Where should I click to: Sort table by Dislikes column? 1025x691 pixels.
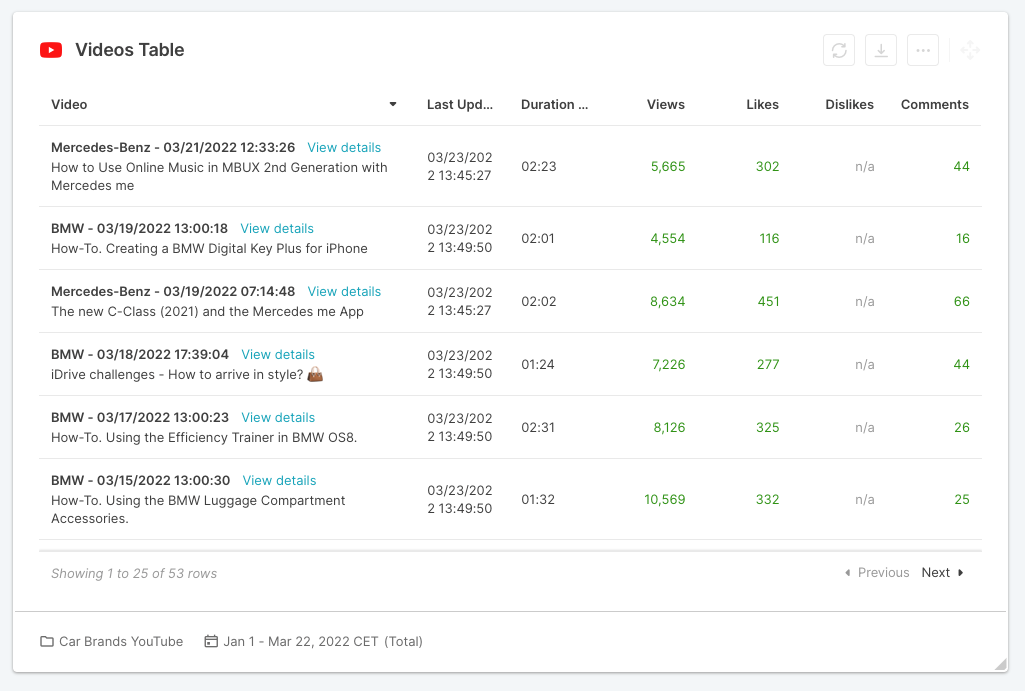[849, 105]
